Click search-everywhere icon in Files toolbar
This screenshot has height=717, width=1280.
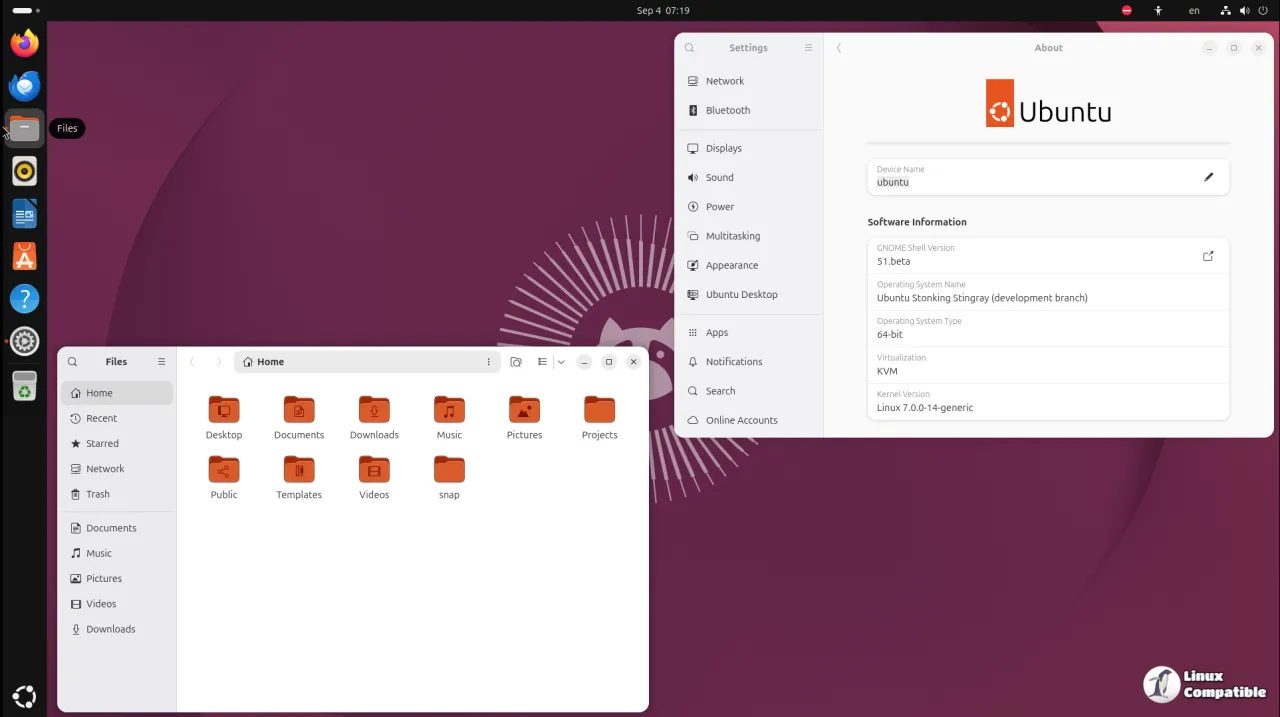click(x=516, y=362)
